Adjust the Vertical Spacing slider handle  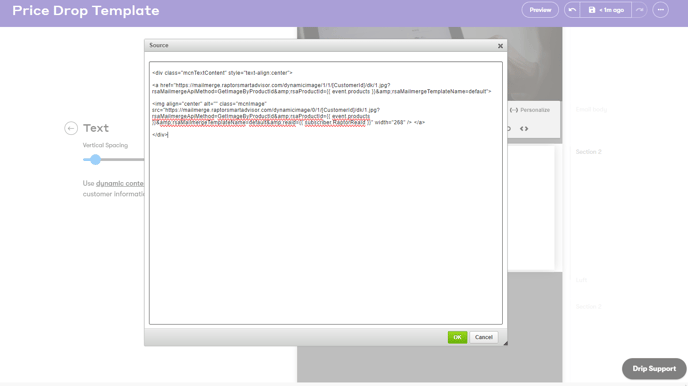point(95,160)
